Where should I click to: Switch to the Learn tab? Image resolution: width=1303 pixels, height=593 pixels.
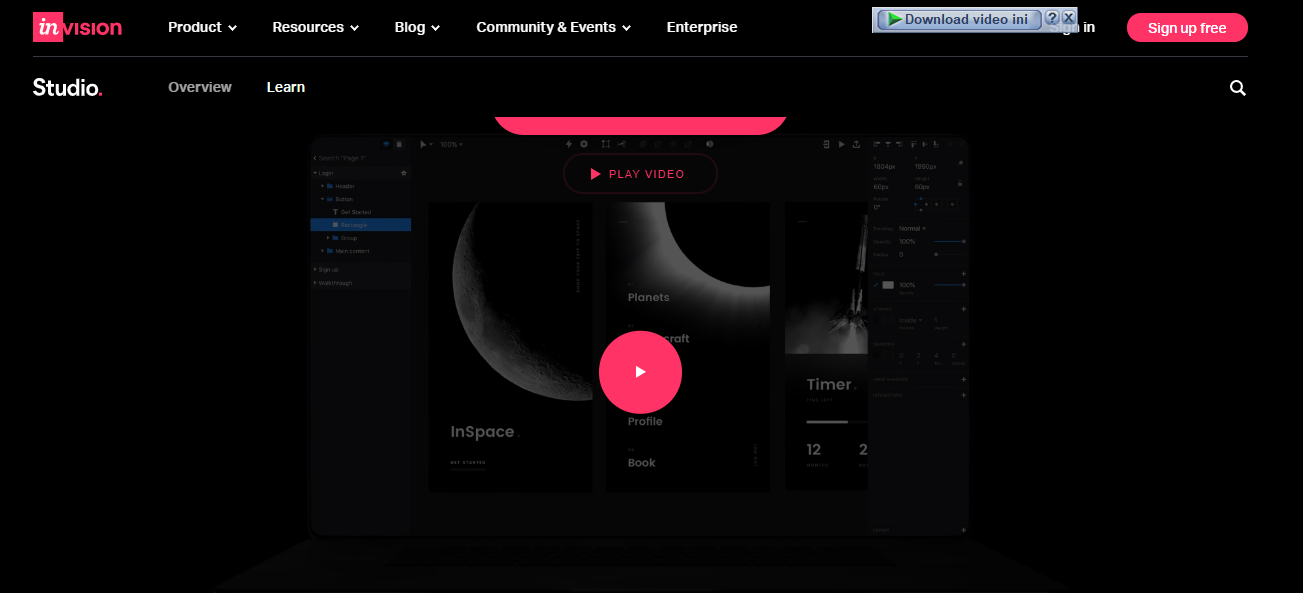(x=286, y=87)
